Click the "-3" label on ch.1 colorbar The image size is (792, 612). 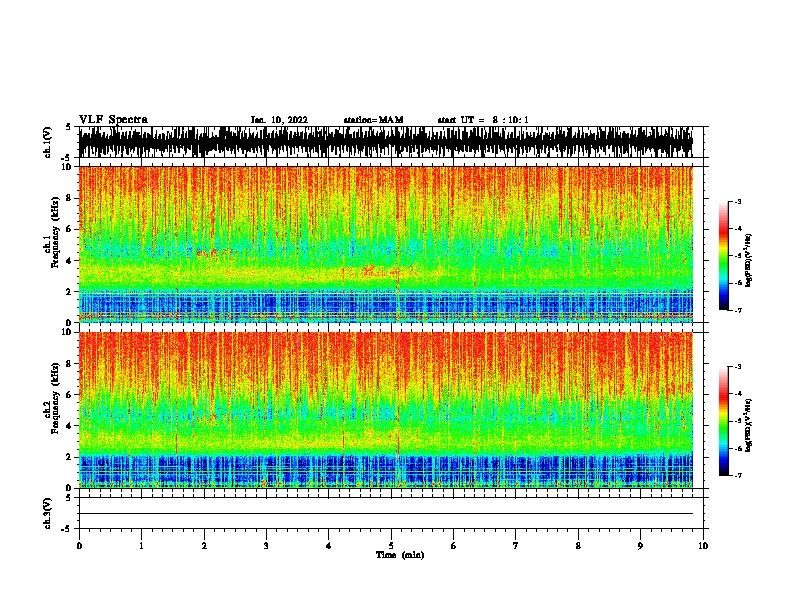737,201
